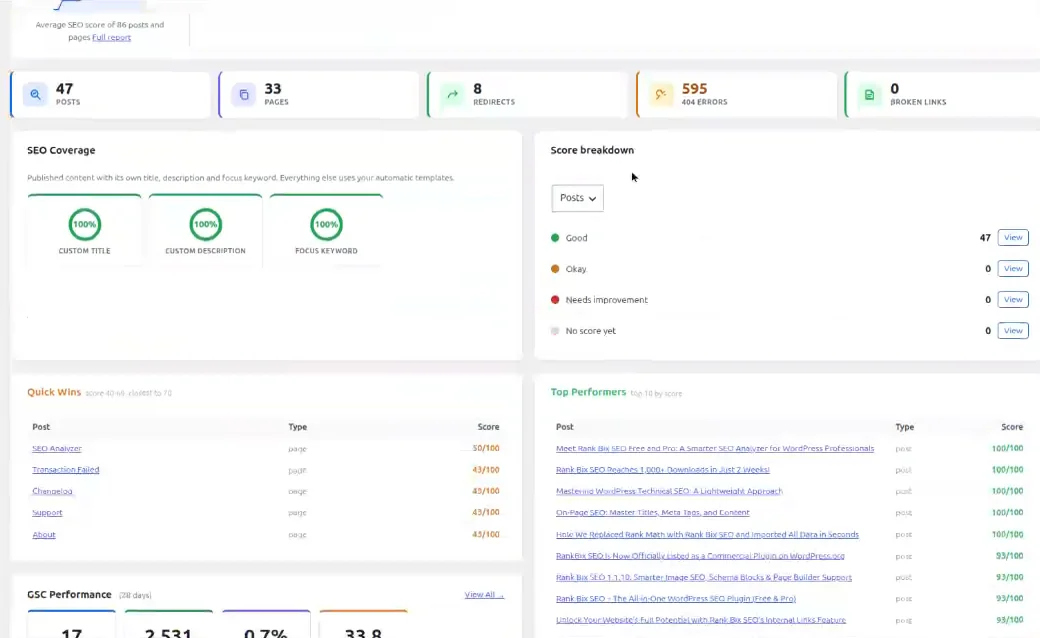1040x638 pixels.
Task: Click the orange Okay status dot
Action: point(555,269)
